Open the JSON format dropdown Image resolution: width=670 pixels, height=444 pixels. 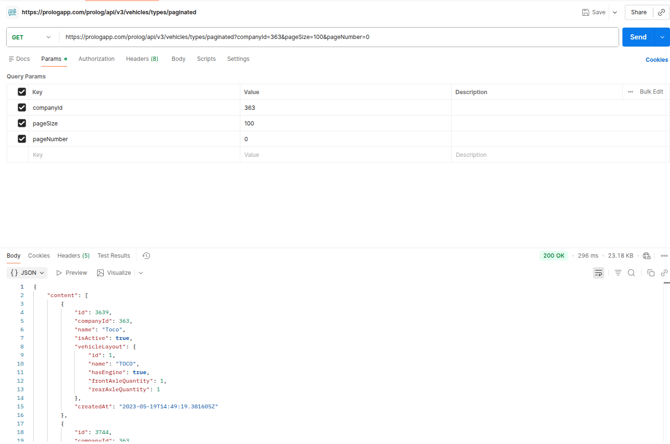27,273
